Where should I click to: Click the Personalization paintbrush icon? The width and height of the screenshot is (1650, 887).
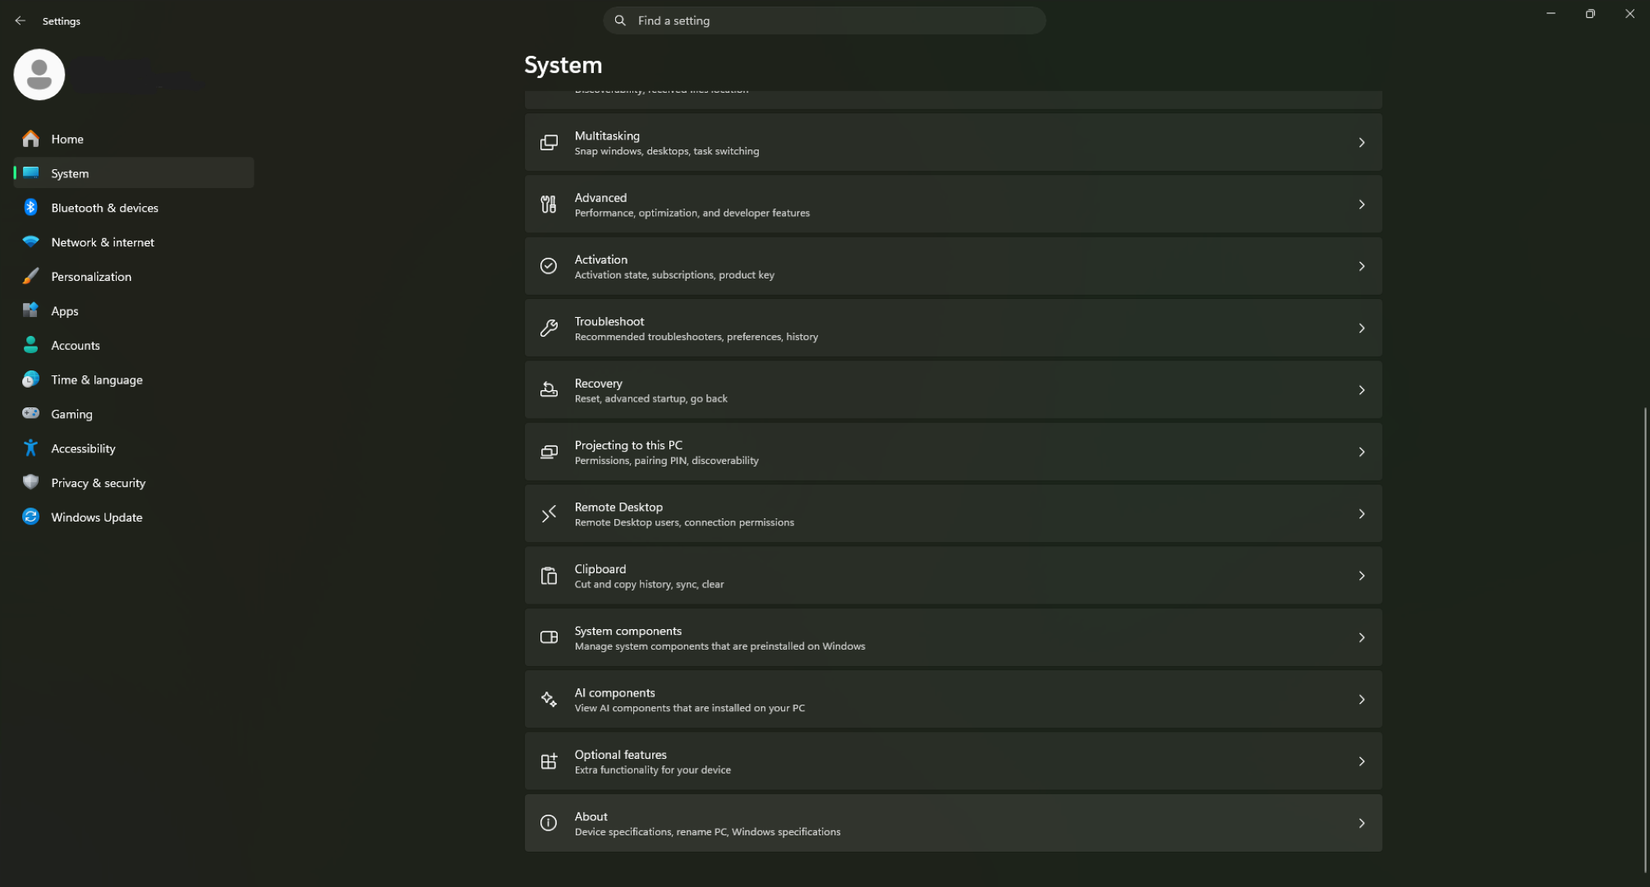pos(31,276)
